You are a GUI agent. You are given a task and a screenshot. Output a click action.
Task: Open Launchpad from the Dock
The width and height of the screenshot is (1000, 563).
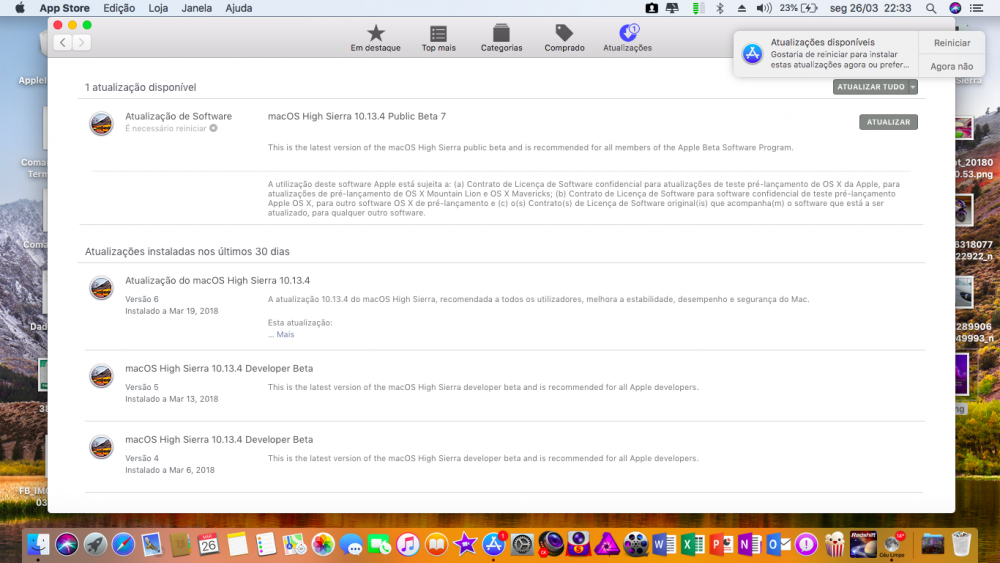[95, 545]
